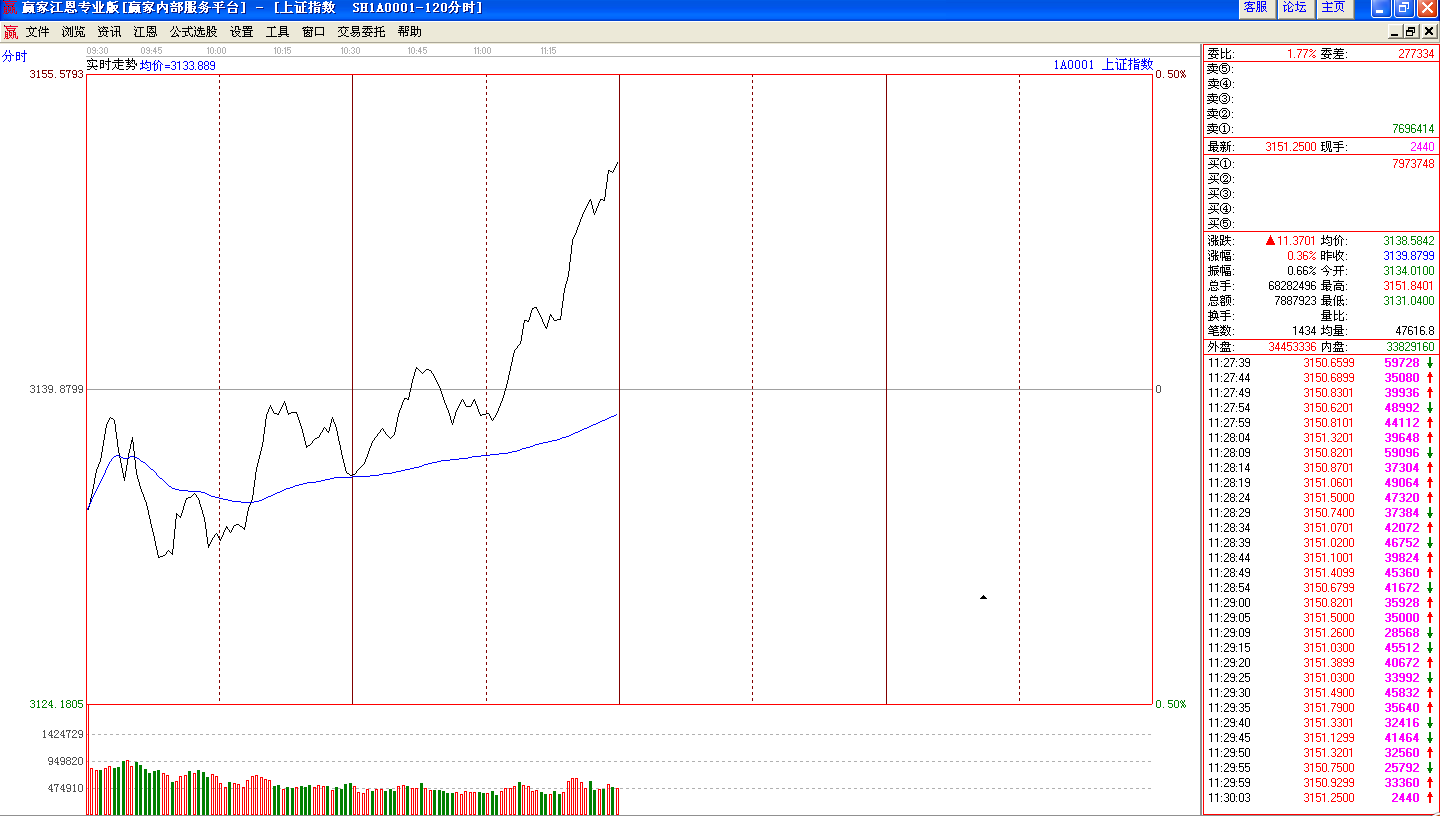
Task: Click the 外盘 value 34453336
Action: (1294, 348)
